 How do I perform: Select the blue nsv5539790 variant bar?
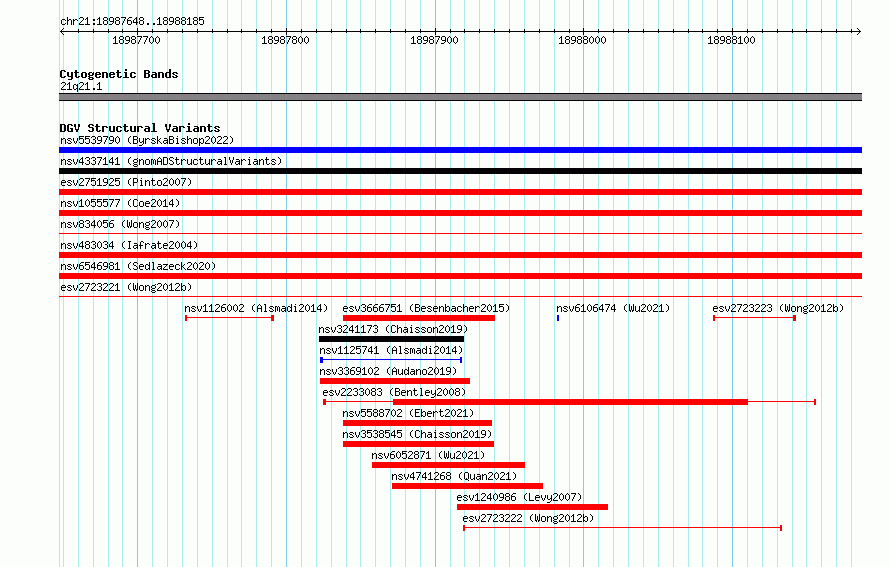coord(460,150)
